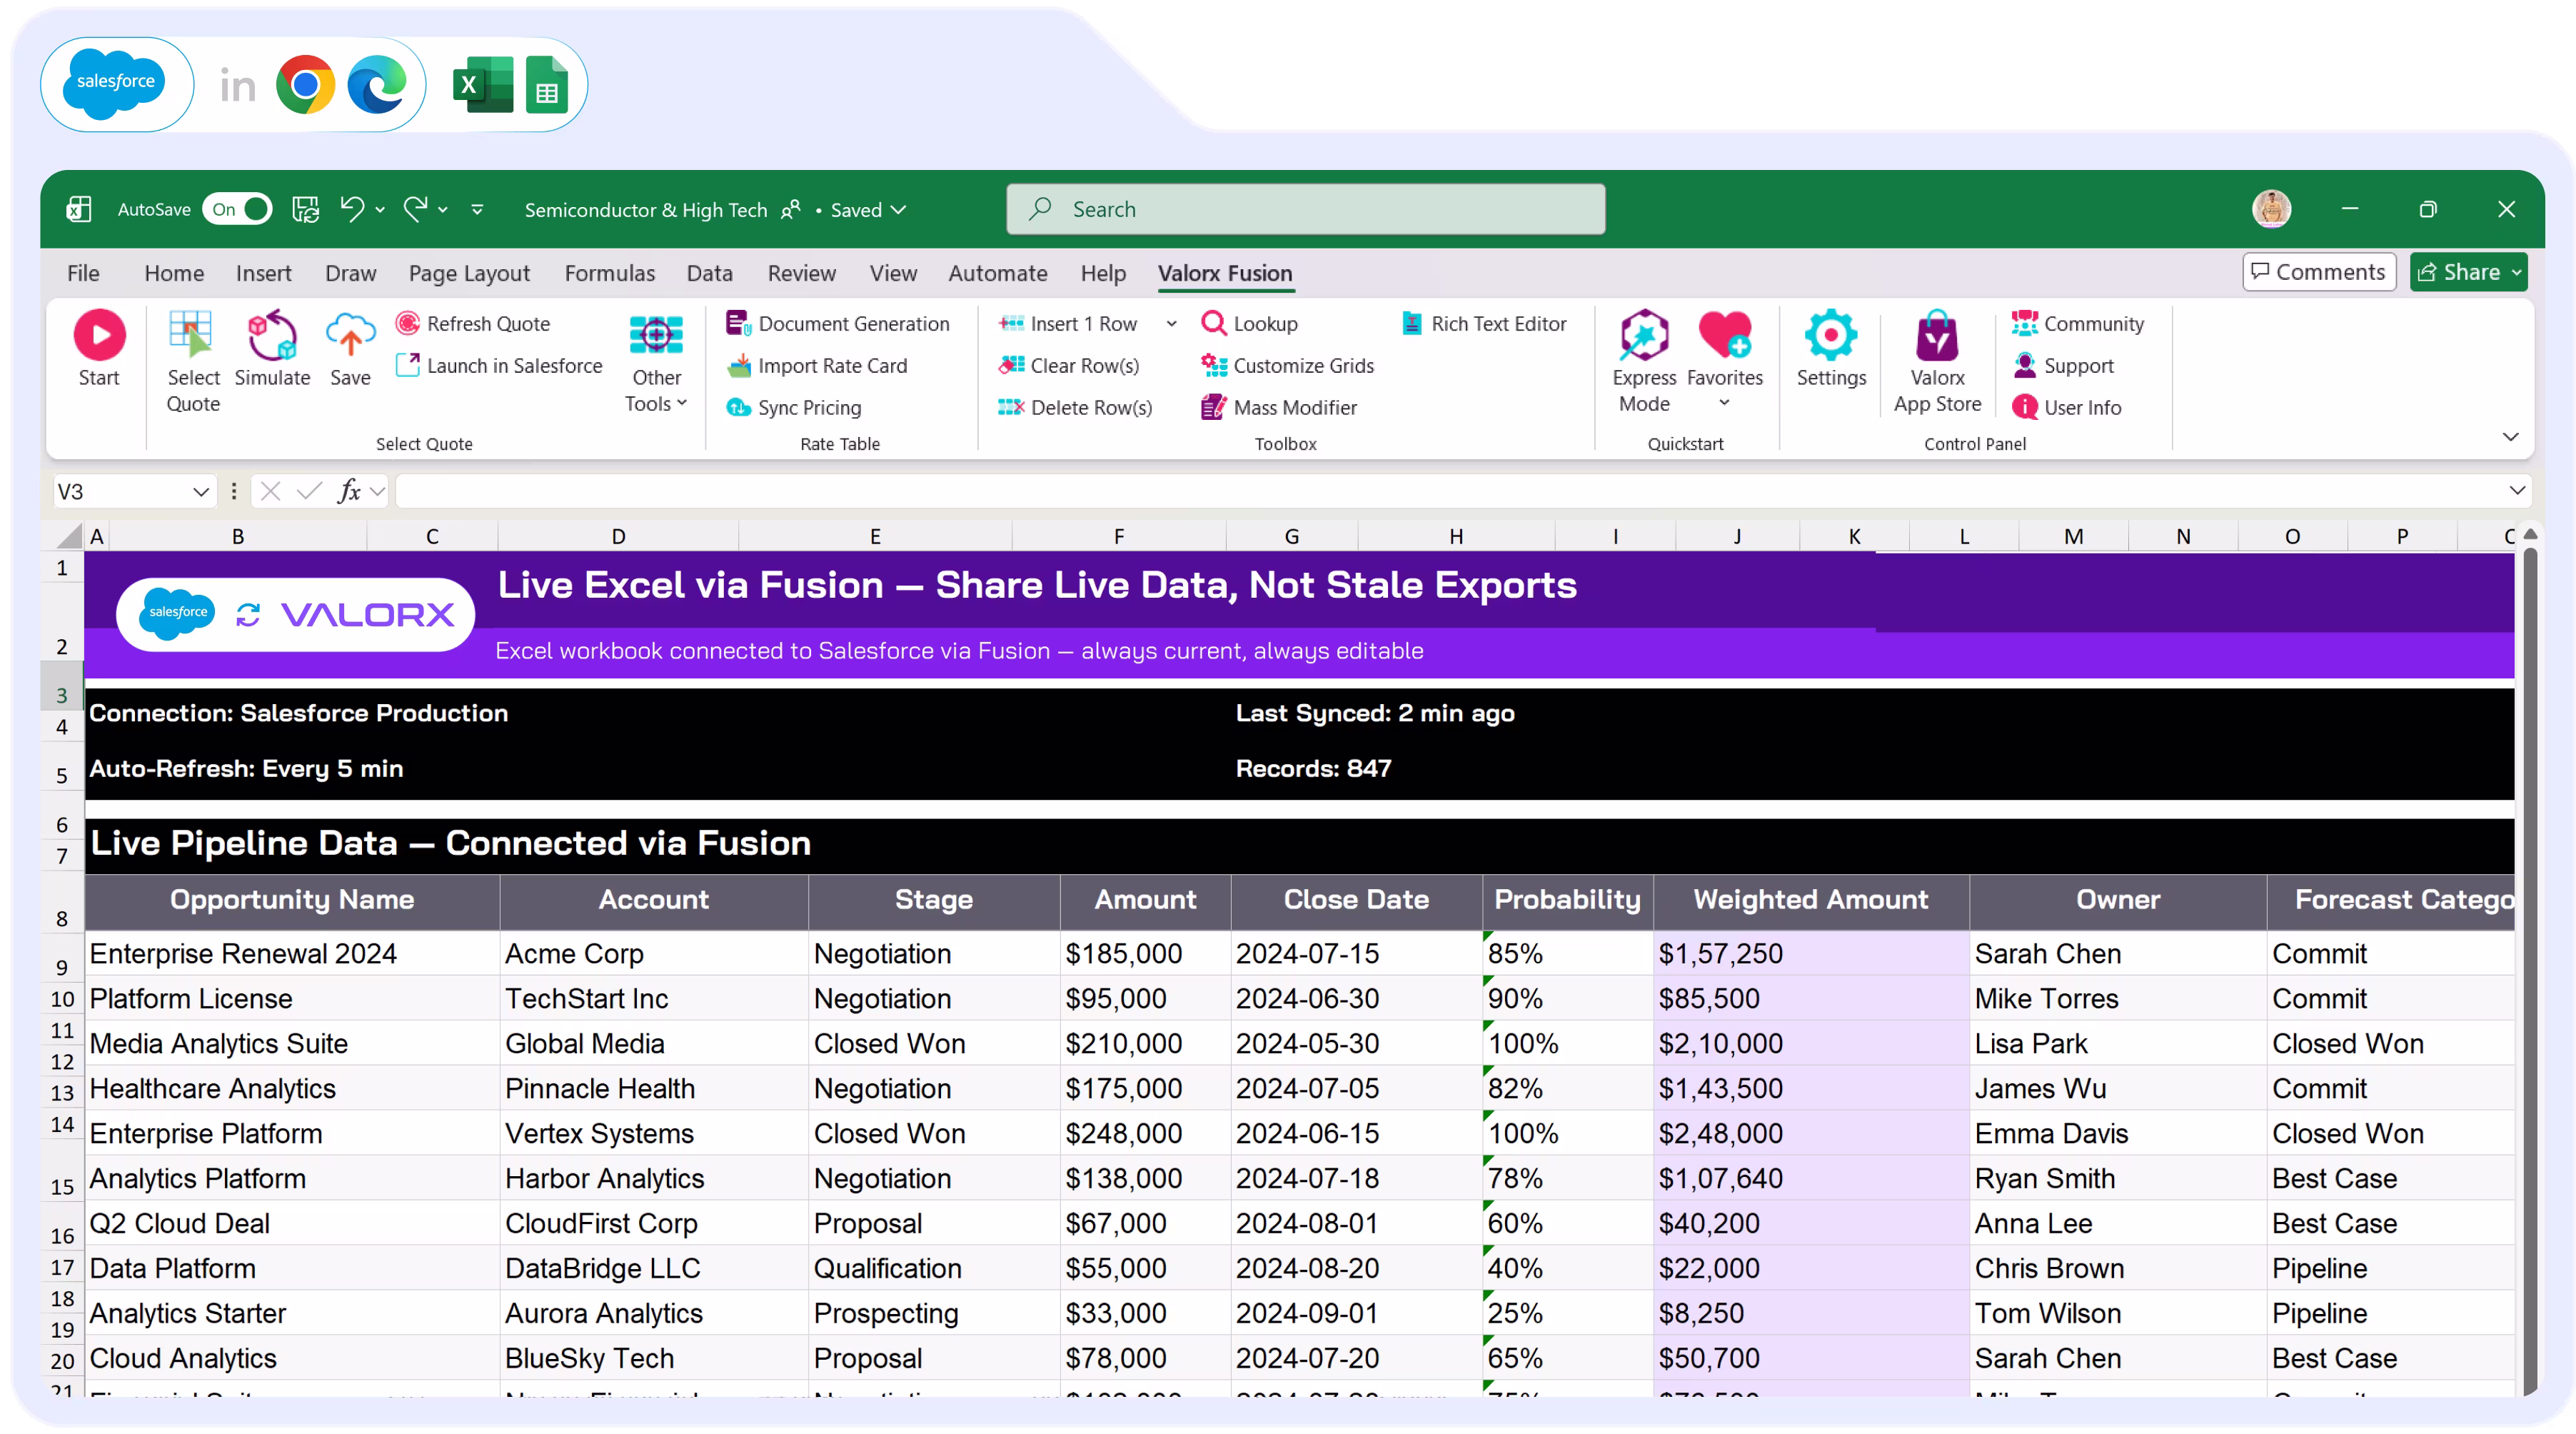Switch to the Automate tab

(x=997, y=273)
